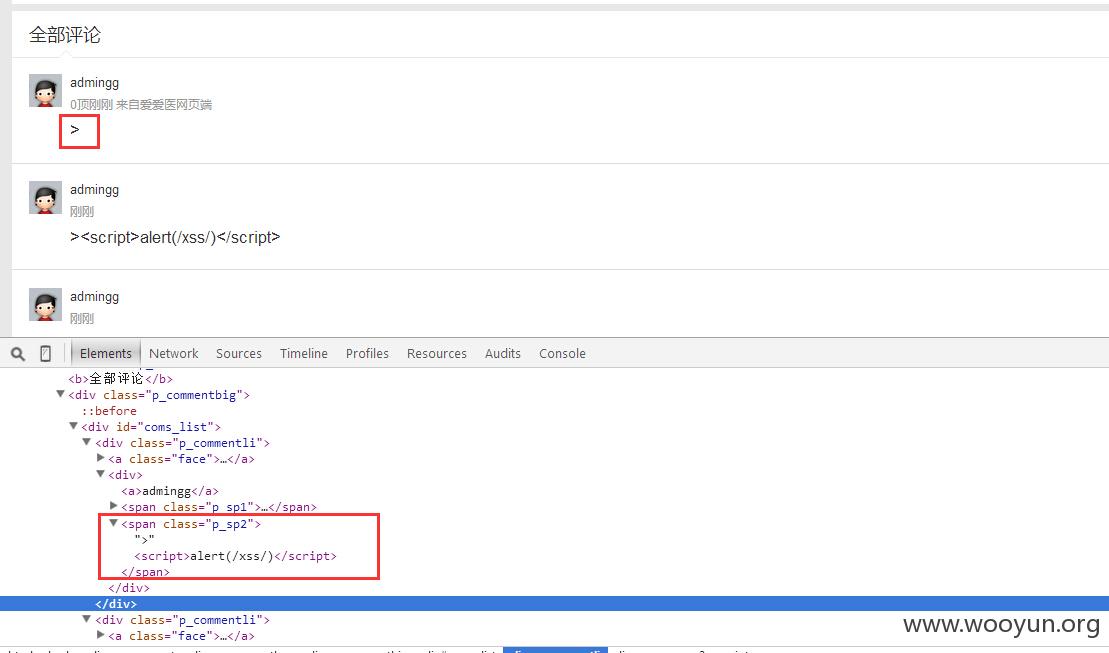Expand the last a class face node
The height and width of the screenshot is (653, 1109).
pyautogui.click(x=100, y=635)
